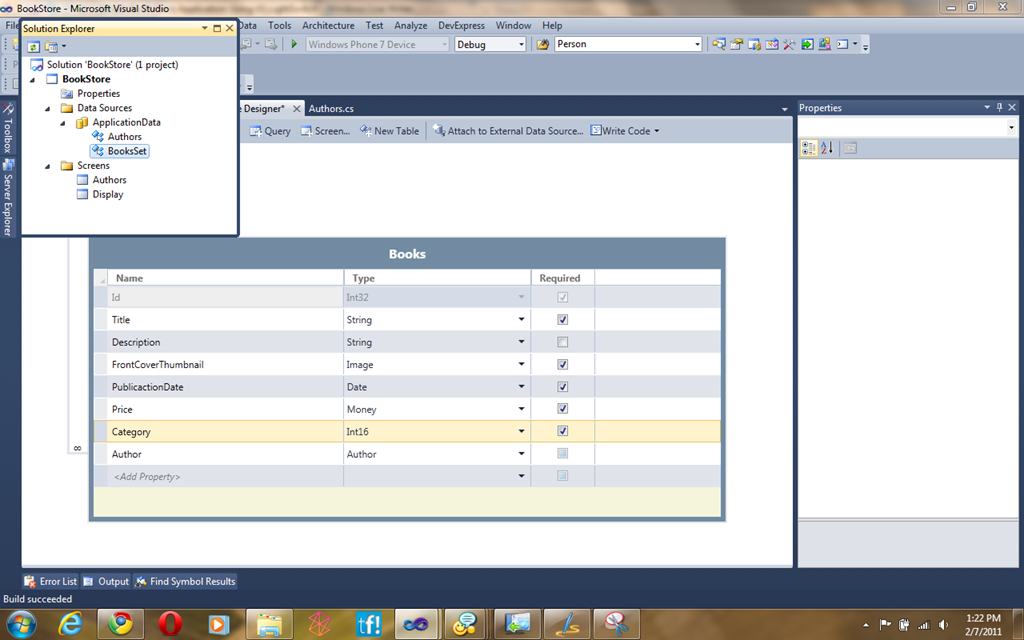Check the Required box for Description
Image resolution: width=1024 pixels, height=640 pixels.
(x=562, y=342)
